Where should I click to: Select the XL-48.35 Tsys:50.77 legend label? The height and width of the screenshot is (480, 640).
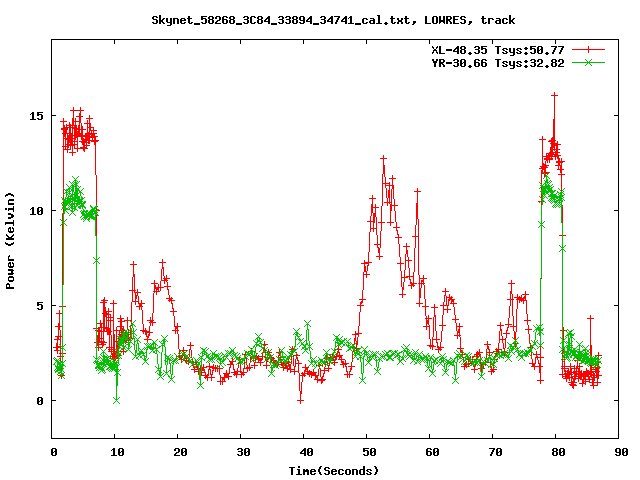(x=498, y=50)
